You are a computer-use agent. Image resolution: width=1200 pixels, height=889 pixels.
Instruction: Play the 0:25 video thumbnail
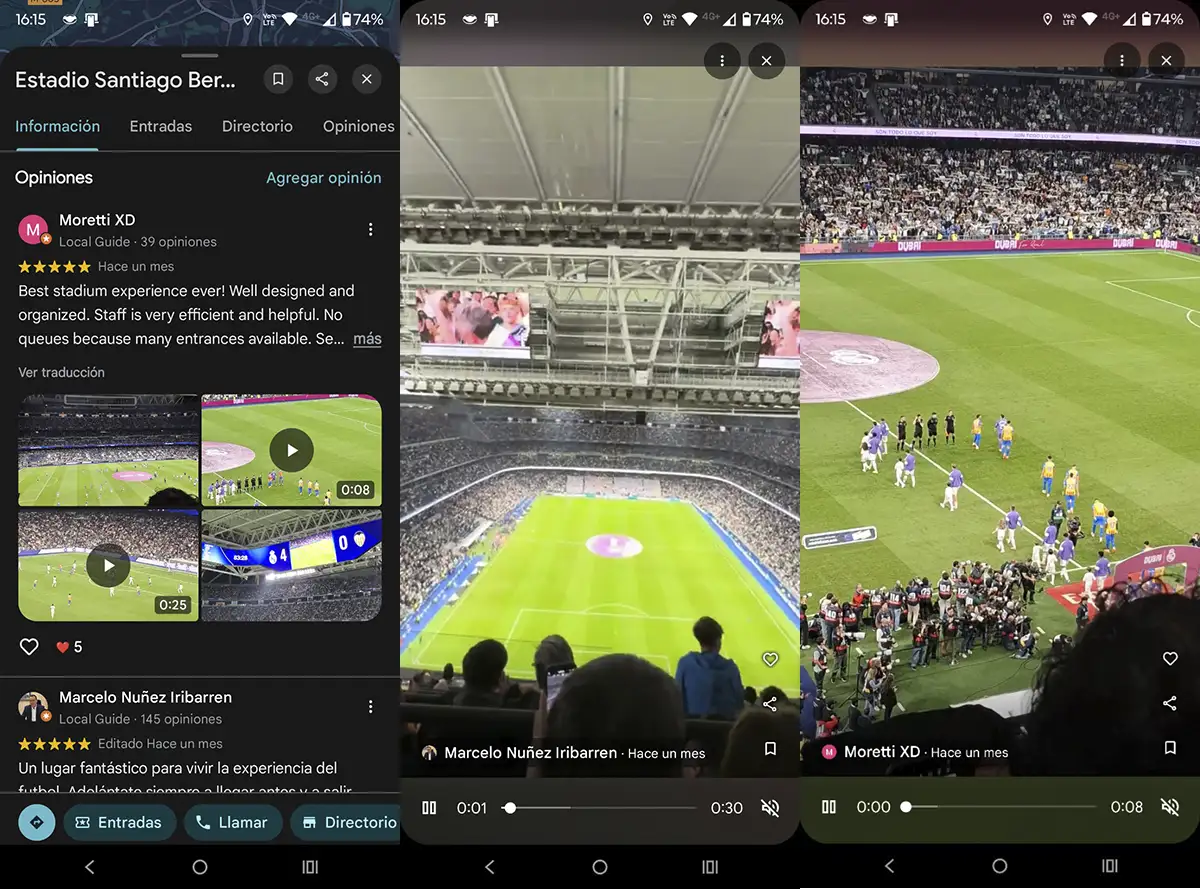pos(108,566)
